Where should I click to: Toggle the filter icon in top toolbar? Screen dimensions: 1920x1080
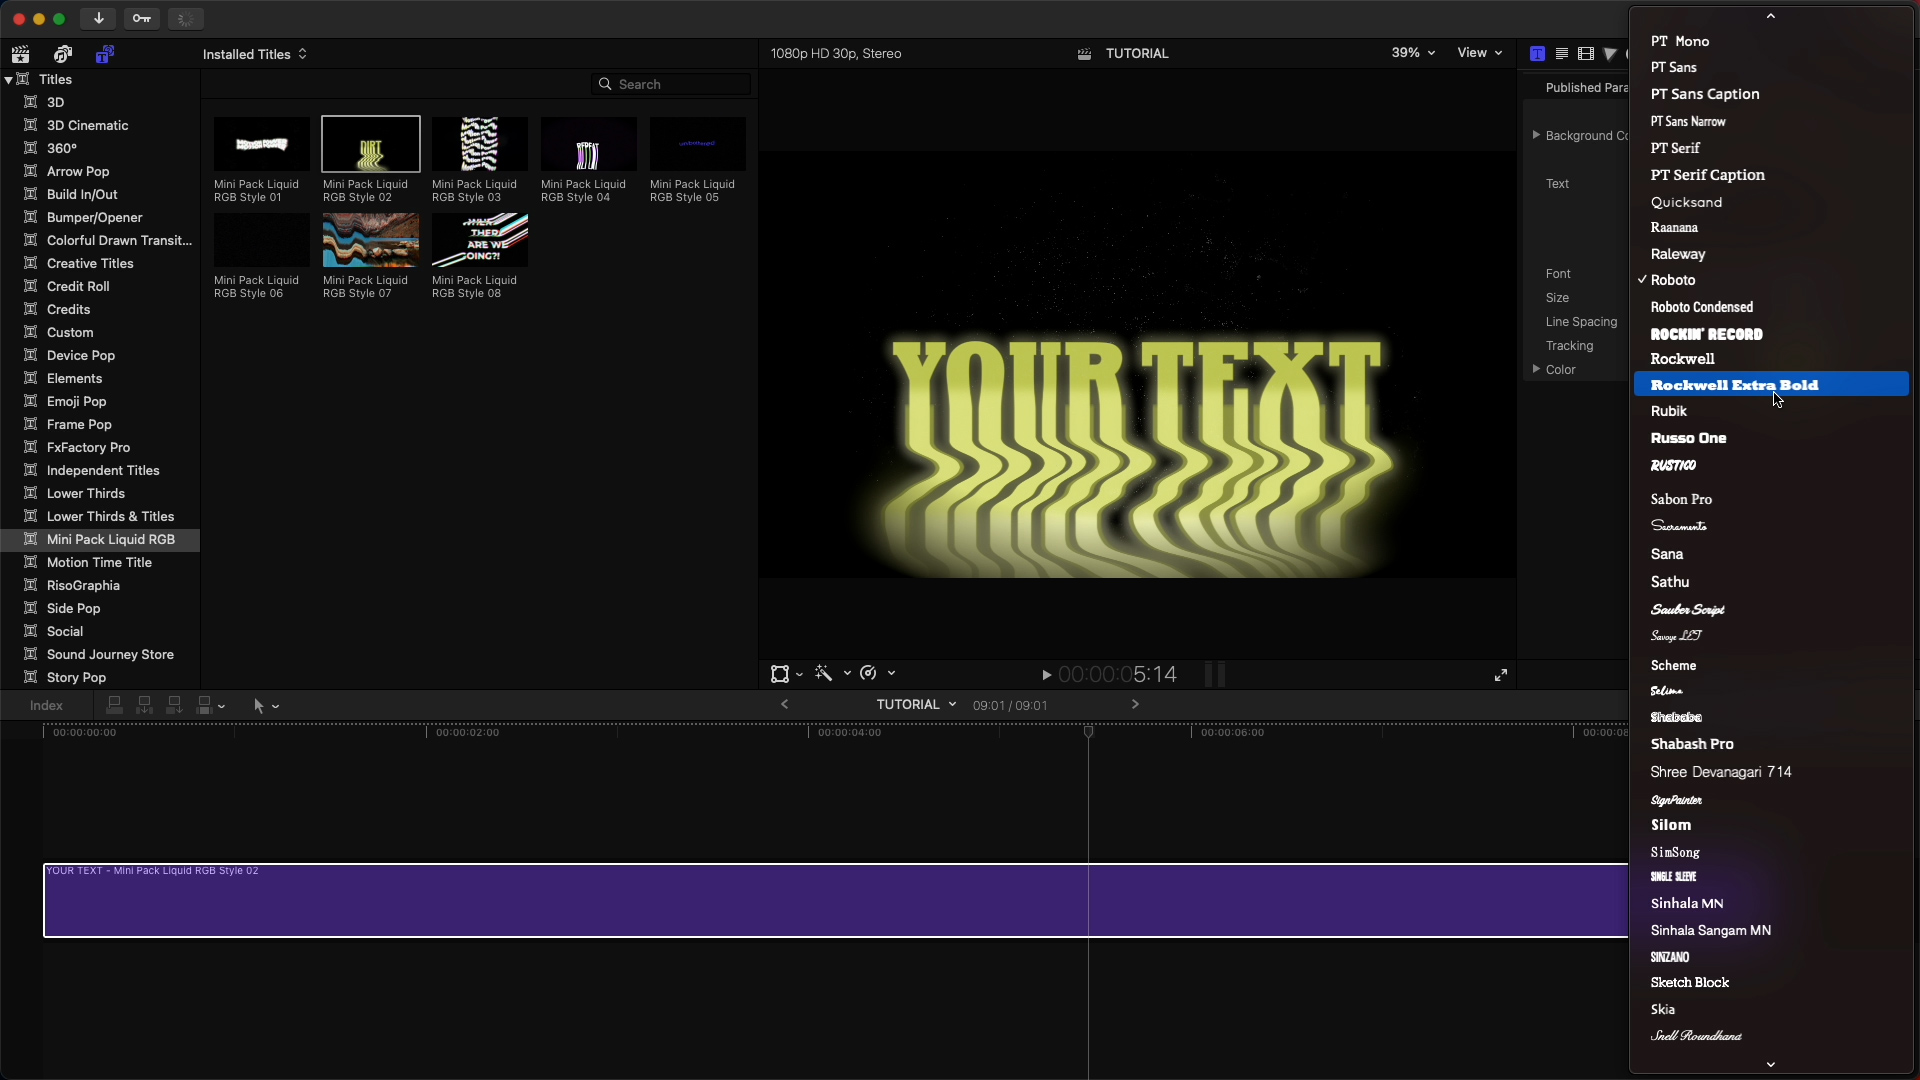[1609, 54]
